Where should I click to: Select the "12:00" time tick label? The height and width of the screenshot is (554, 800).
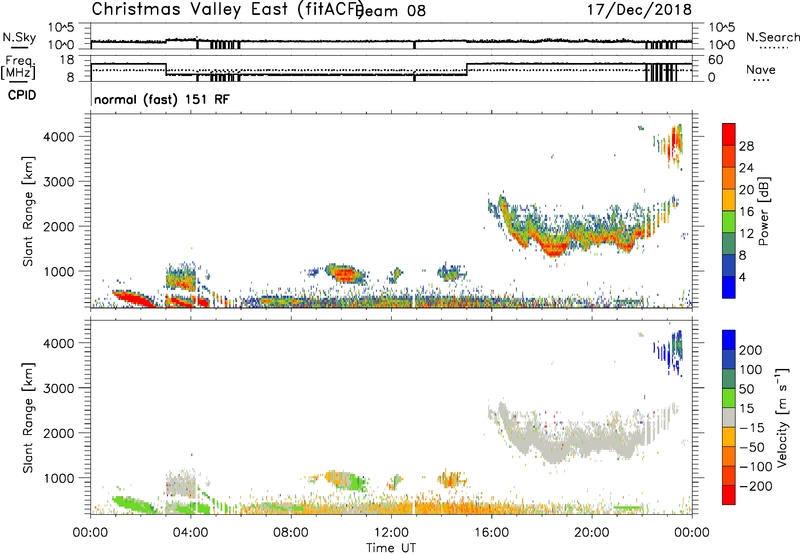point(391,532)
